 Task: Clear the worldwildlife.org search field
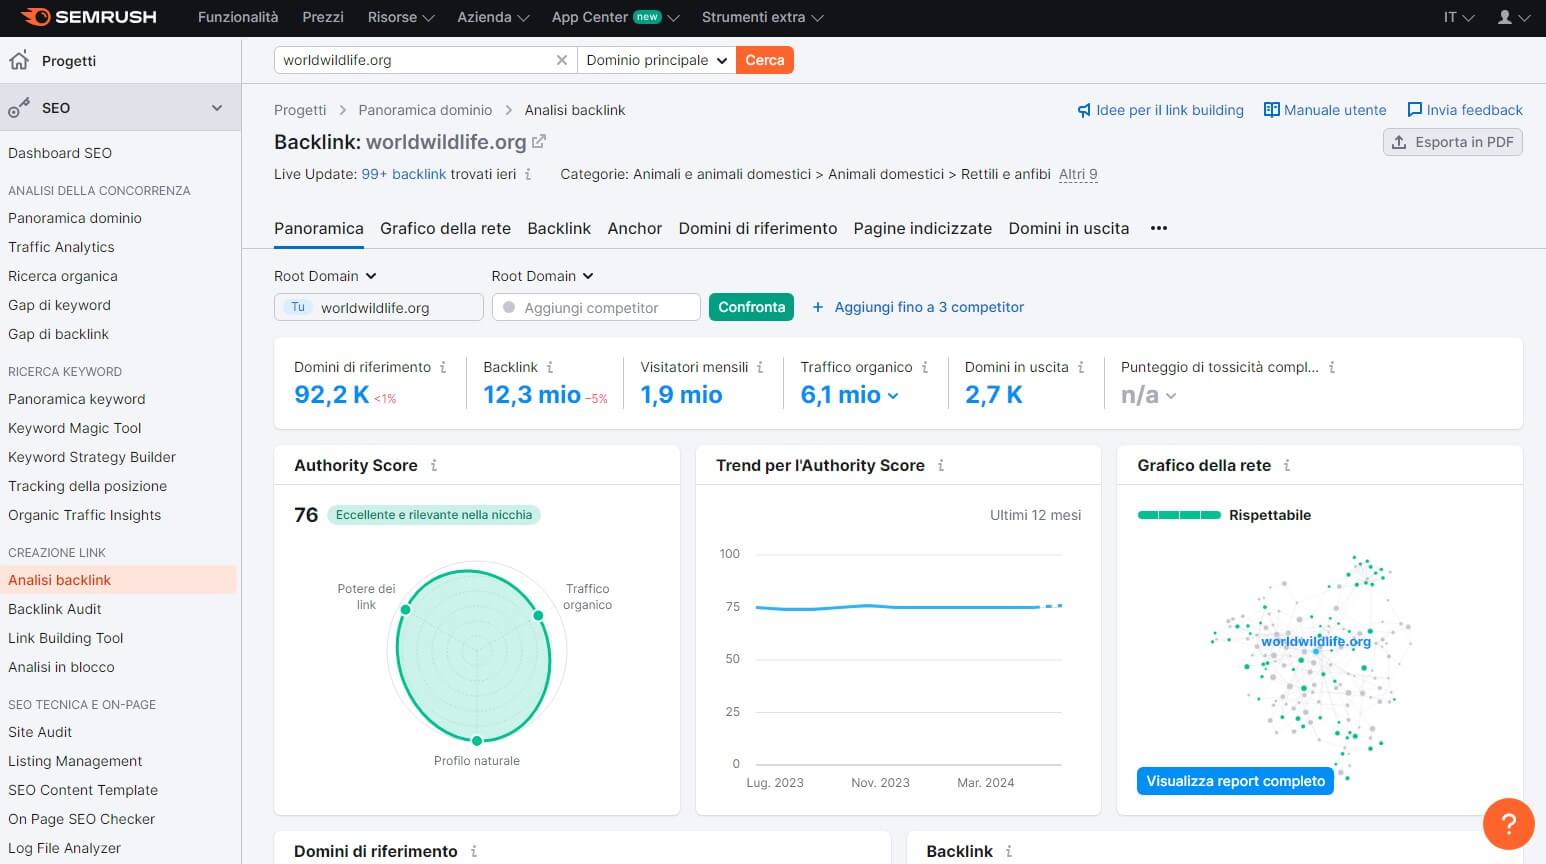pos(562,60)
